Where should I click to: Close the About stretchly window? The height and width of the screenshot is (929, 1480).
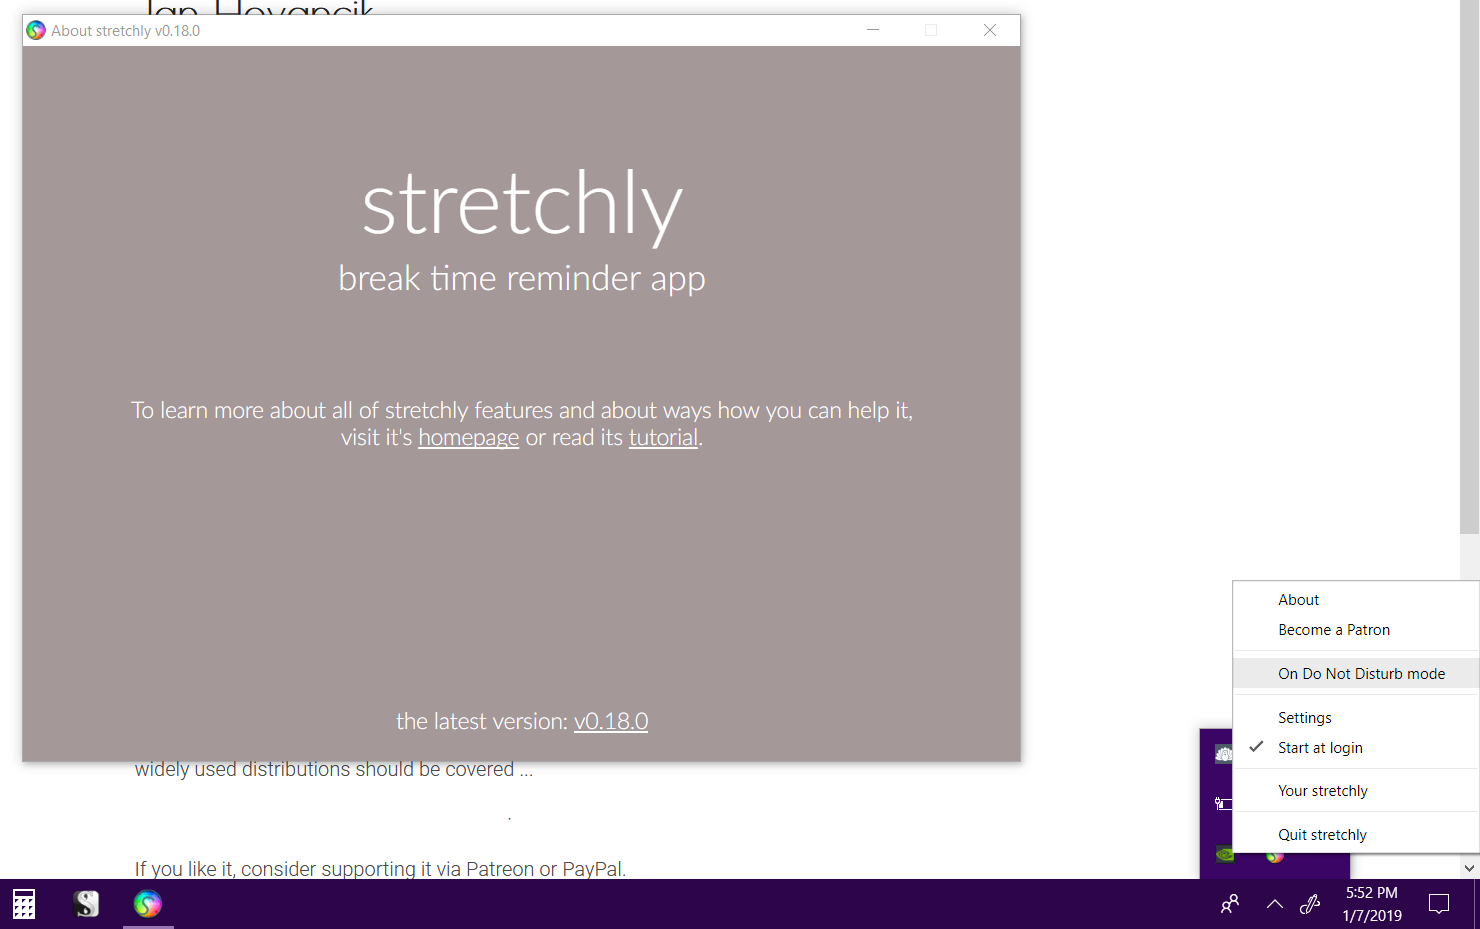[990, 30]
